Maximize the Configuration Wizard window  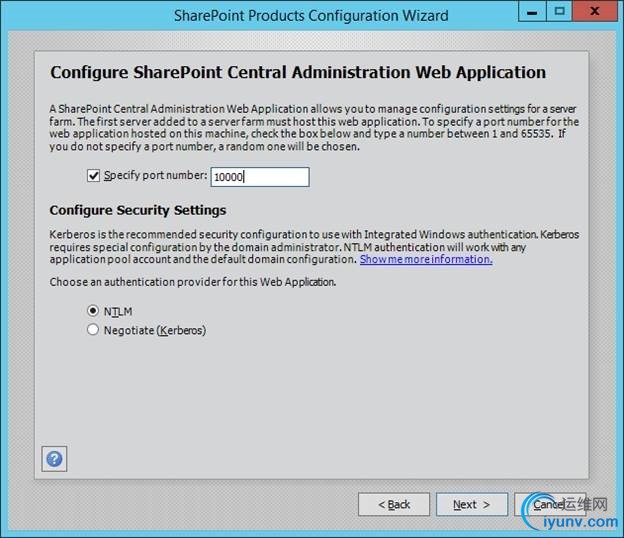(559, 11)
